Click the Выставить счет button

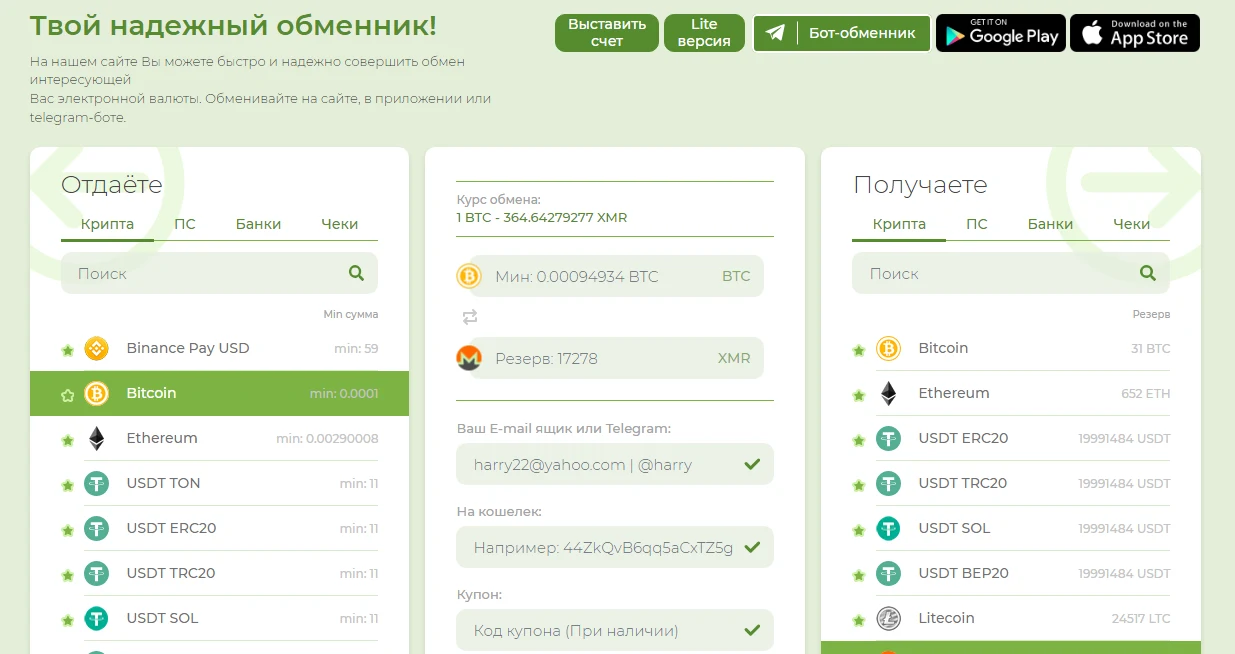pyautogui.click(x=607, y=33)
